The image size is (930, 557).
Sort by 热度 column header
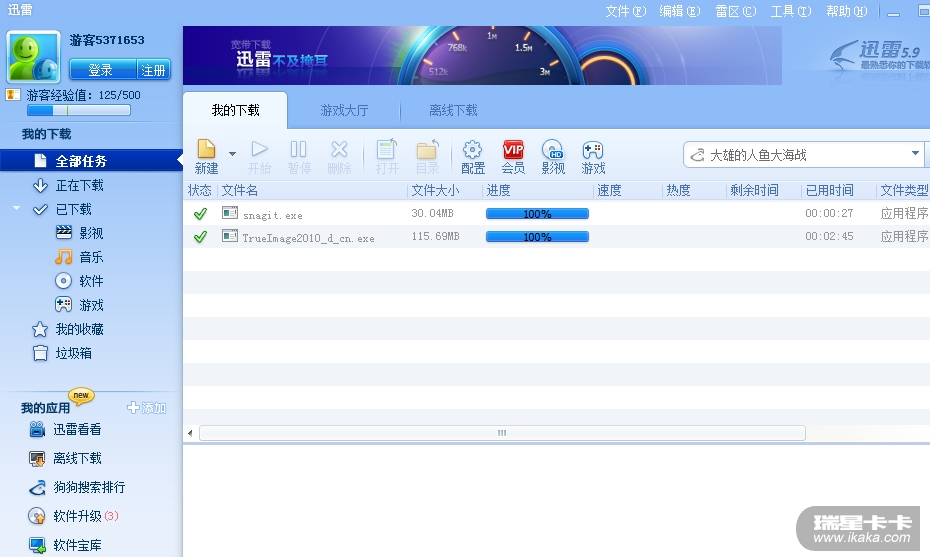pyautogui.click(x=678, y=190)
